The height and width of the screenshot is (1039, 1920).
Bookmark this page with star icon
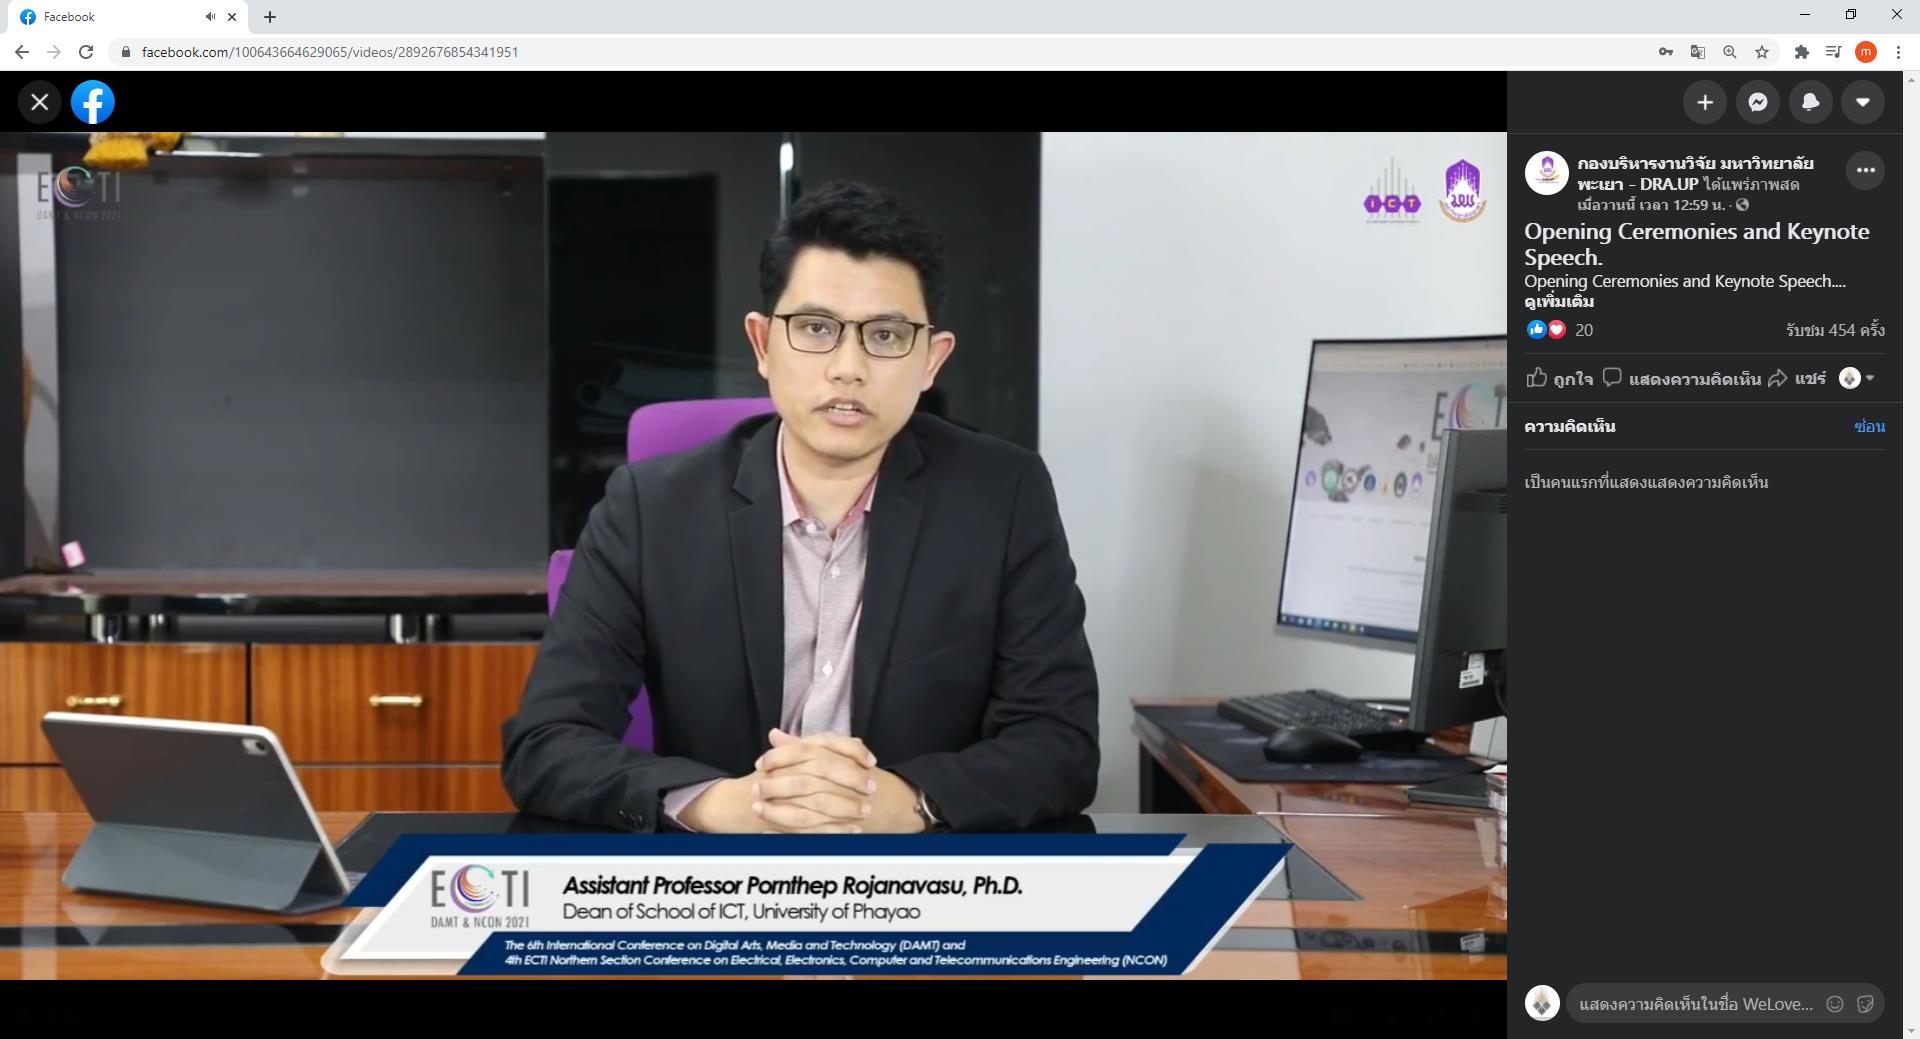(1762, 52)
